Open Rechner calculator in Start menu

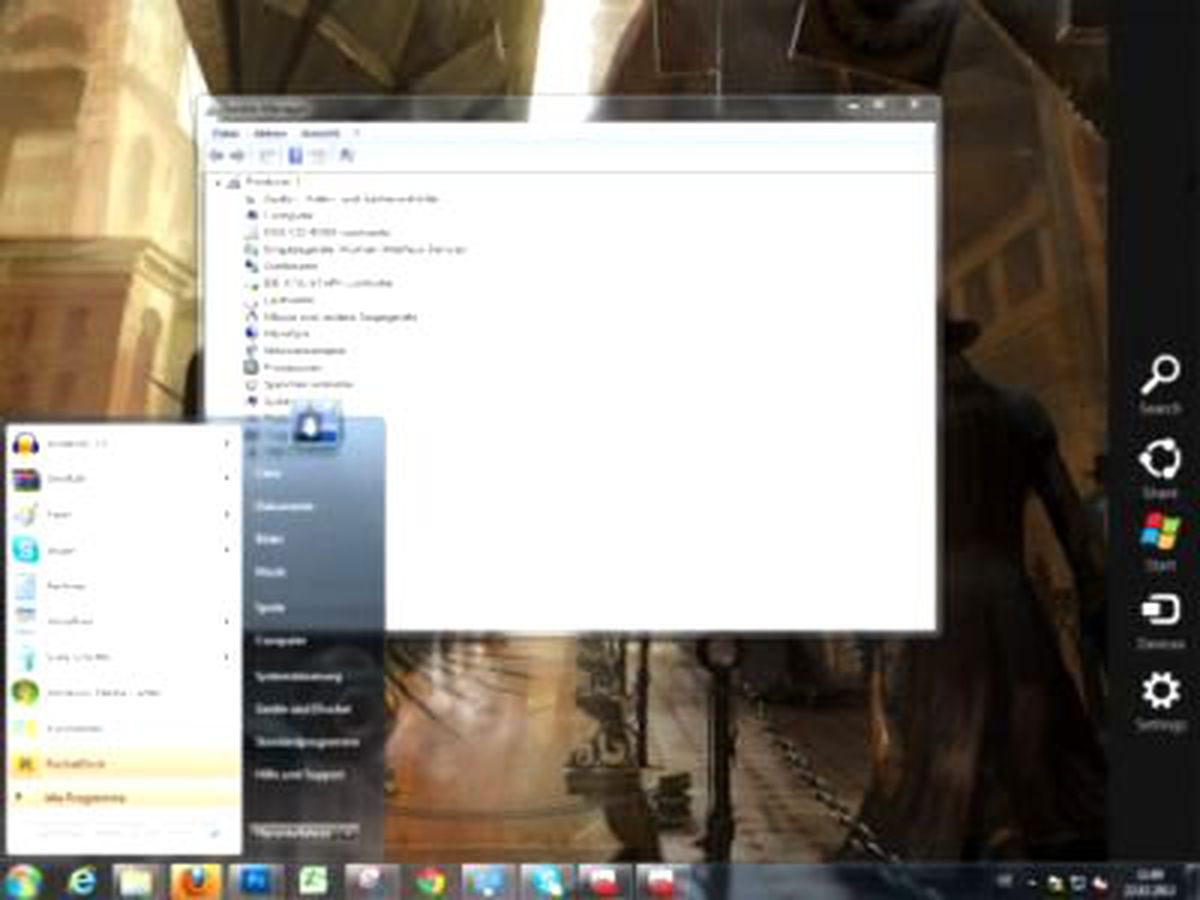[122, 586]
